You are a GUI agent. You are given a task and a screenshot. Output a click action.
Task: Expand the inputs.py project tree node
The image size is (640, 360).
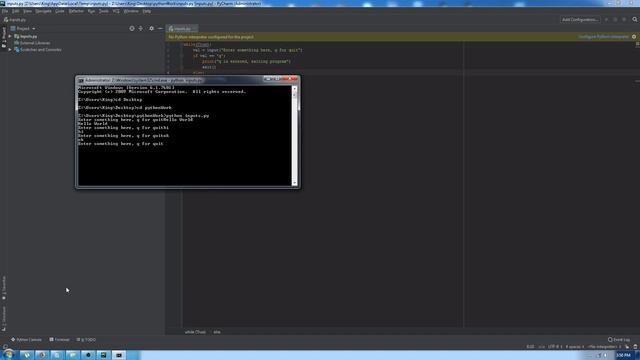(10, 36)
